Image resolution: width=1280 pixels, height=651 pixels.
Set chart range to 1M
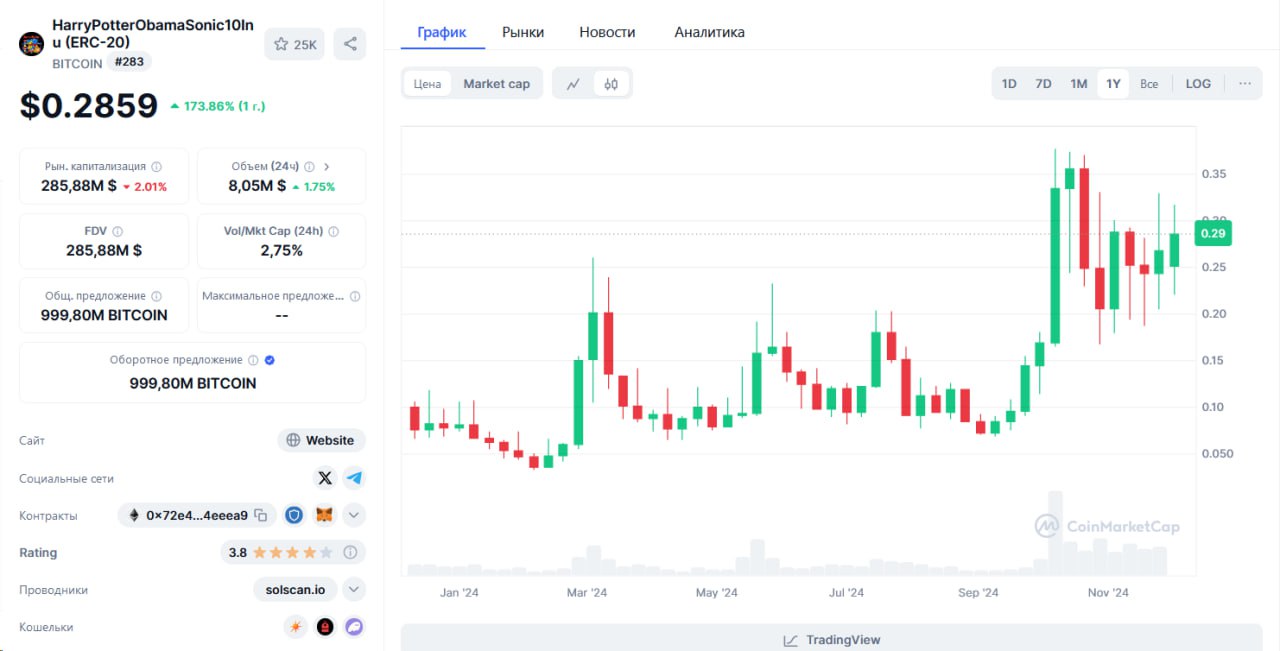click(x=1078, y=84)
